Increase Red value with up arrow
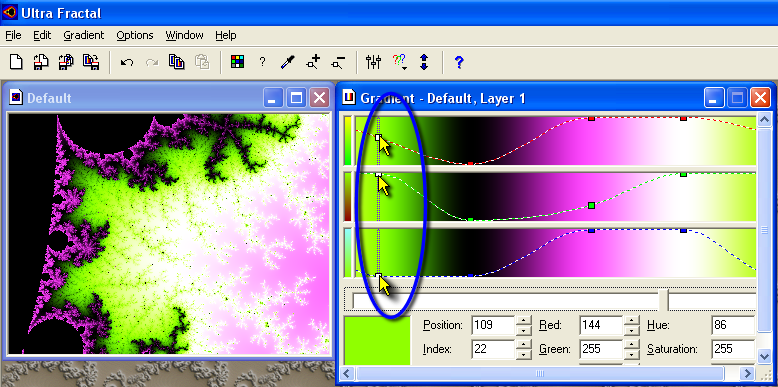The width and height of the screenshot is (778, 387). (631, 321)
